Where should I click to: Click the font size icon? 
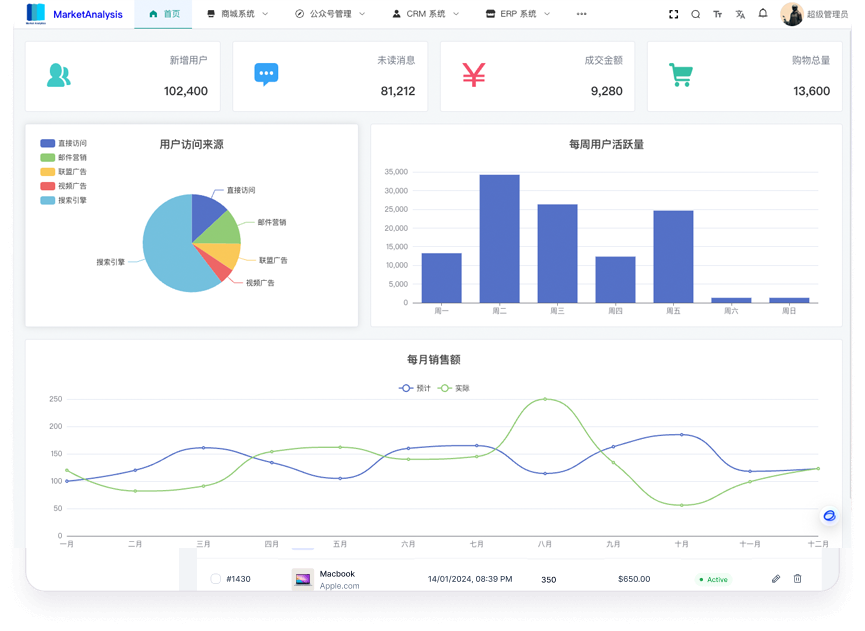[717, 14]
